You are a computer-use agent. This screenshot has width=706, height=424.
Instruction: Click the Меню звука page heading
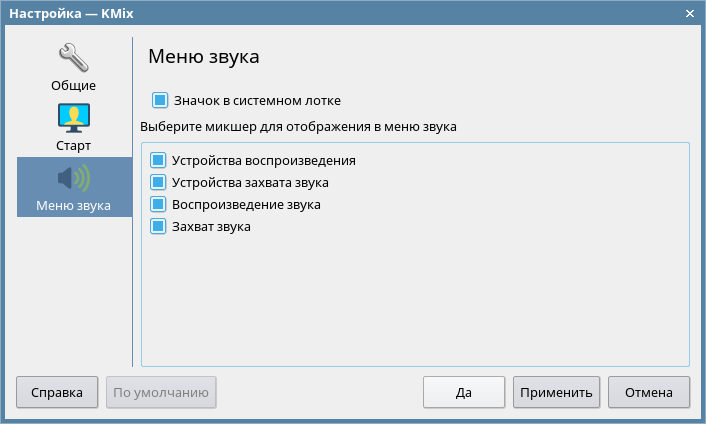coord(204,57)
